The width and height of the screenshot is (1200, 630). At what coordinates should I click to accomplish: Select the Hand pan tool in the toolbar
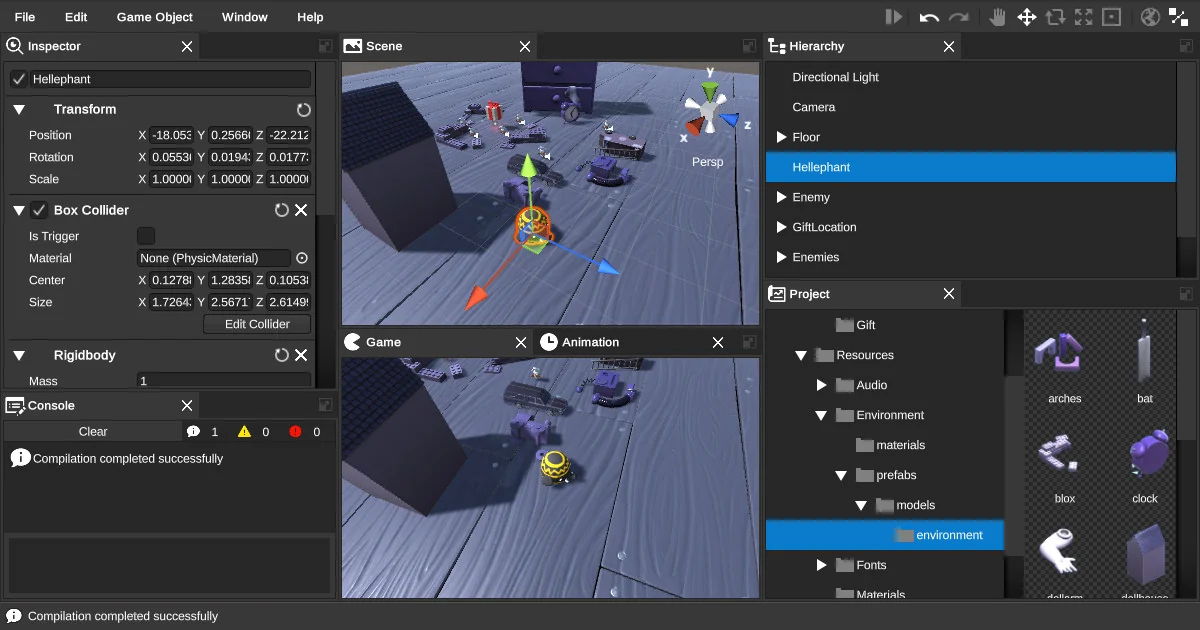click(x=997, y=17)
